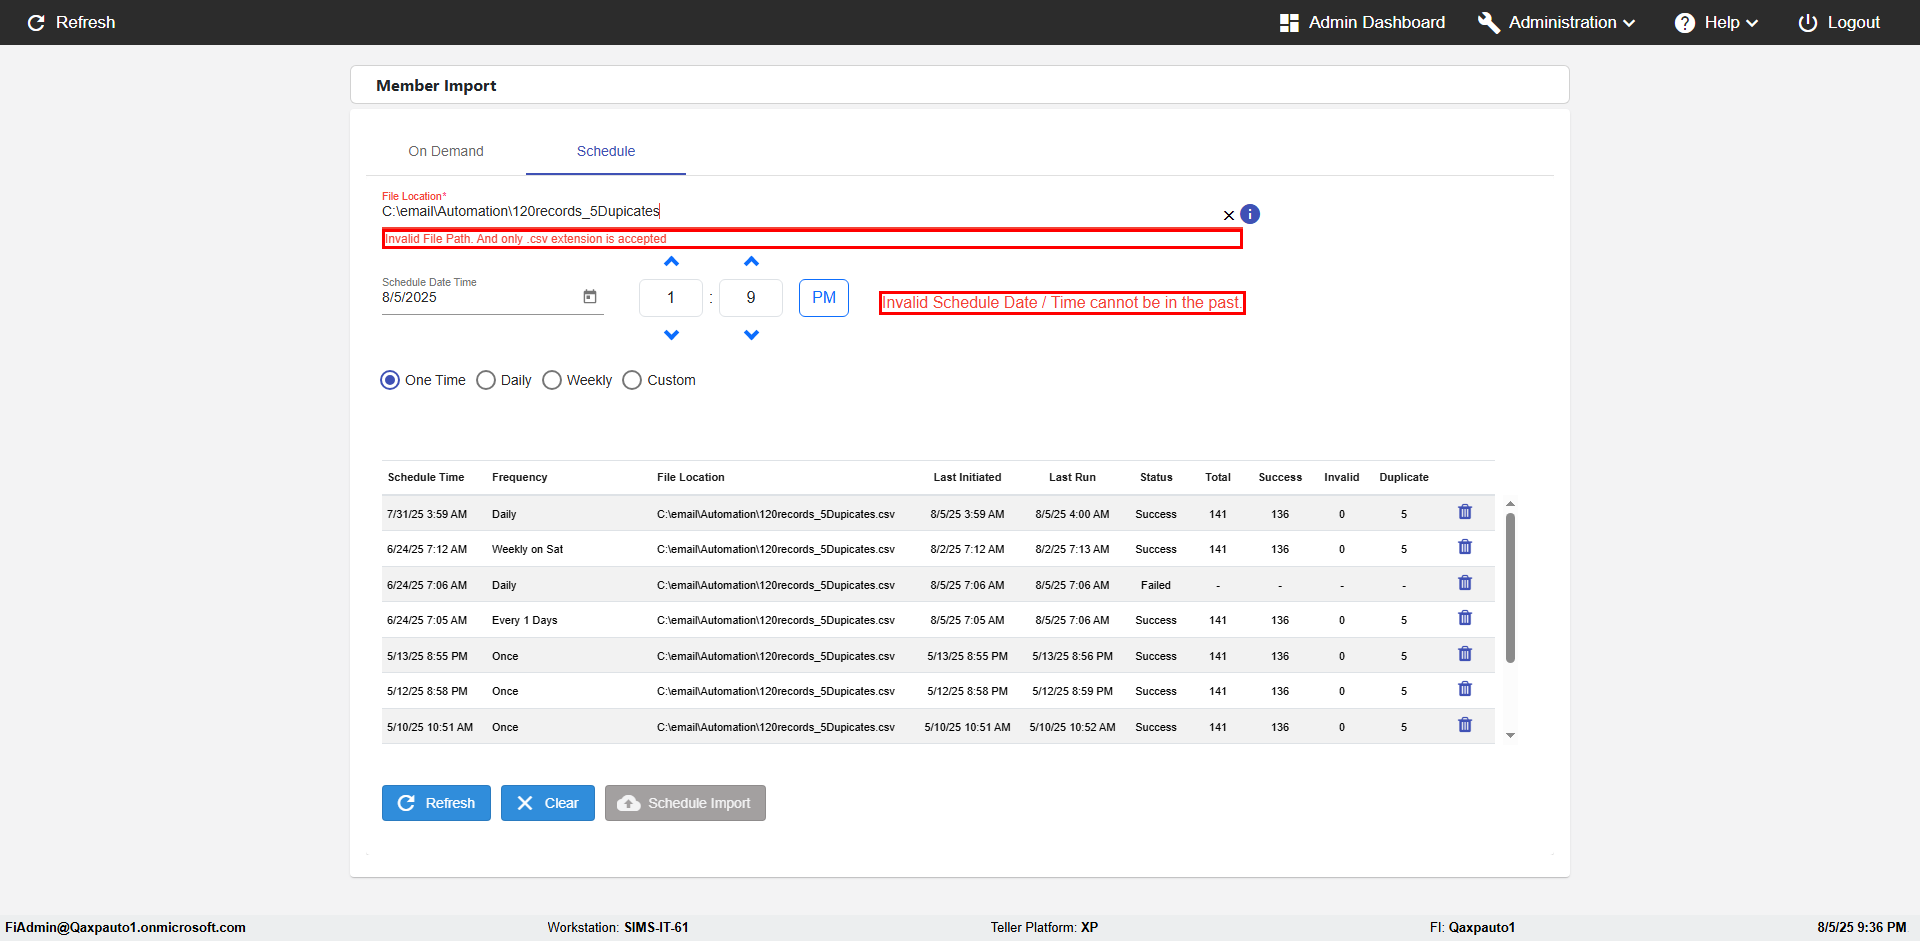The height and width of the screenshot is (941, 1920).
Task: Select the Custom frequency option
Action: click(632, 380)
